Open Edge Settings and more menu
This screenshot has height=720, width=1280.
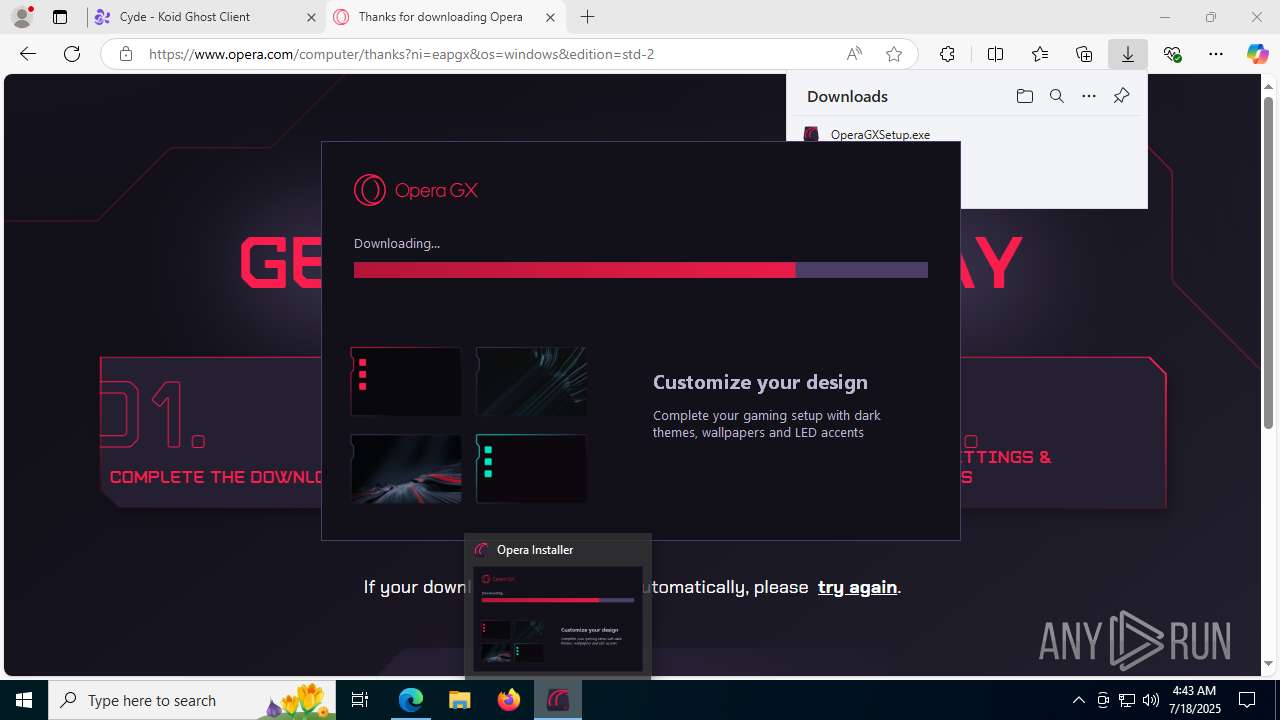click(x=1216, y=54)
